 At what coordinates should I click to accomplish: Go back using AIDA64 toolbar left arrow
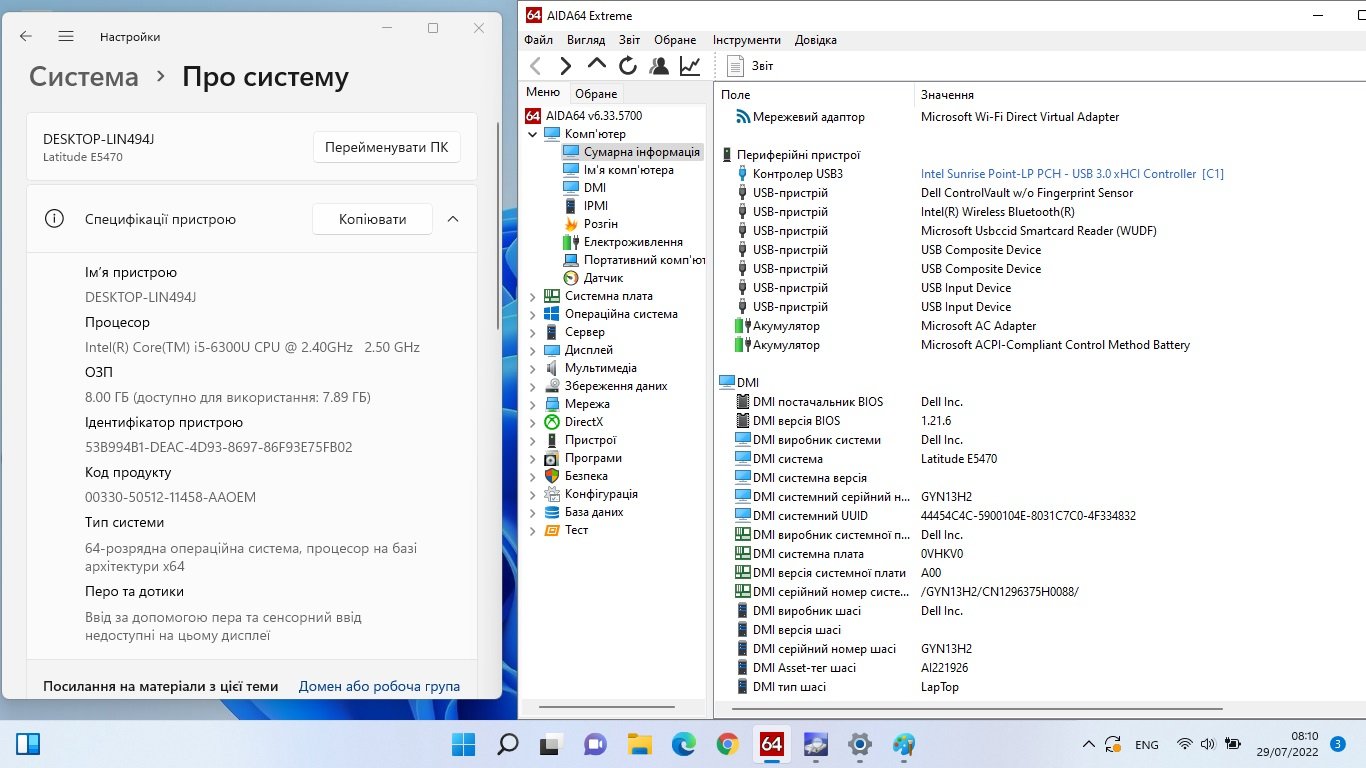tap(535, 66)
